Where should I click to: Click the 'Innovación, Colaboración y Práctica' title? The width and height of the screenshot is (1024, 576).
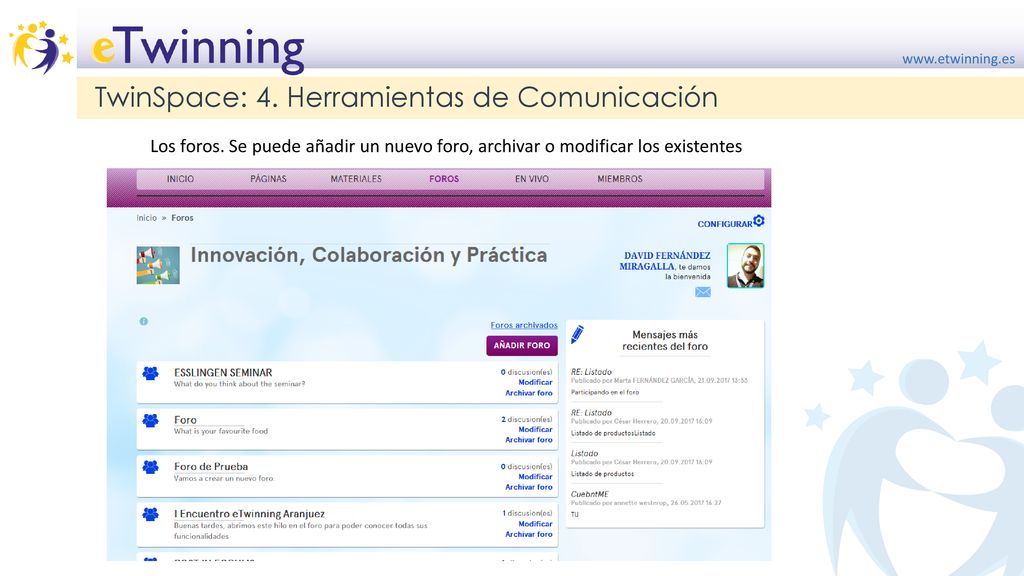tap(369, 255)
